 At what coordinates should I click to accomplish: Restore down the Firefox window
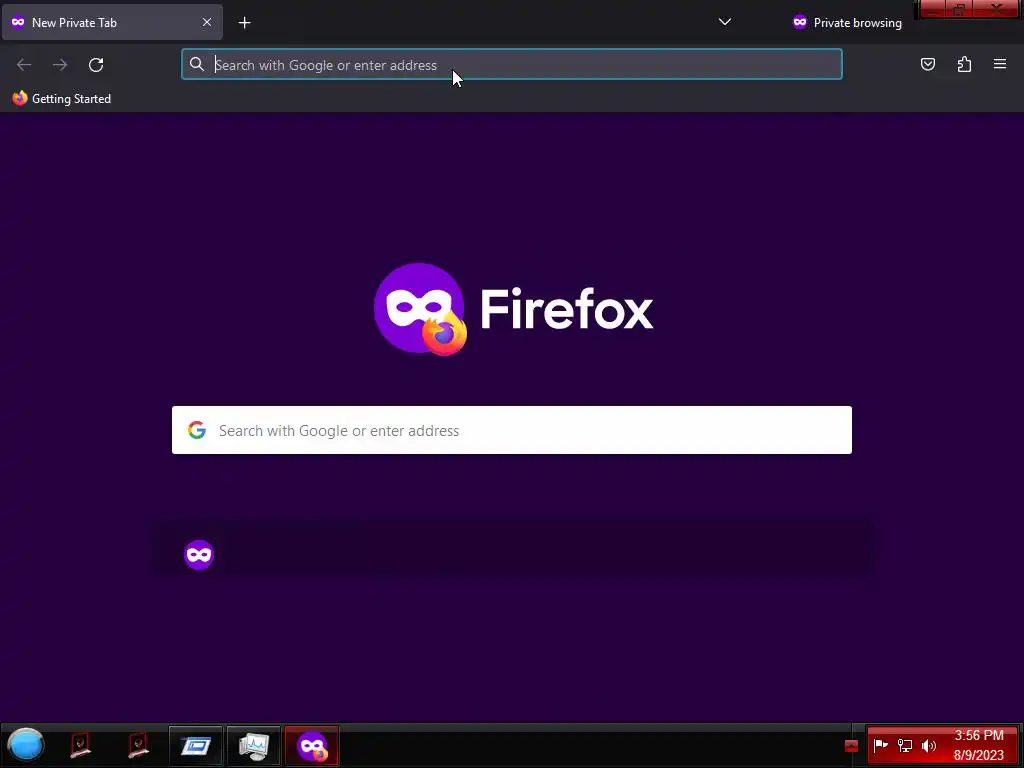coord(959,9)
